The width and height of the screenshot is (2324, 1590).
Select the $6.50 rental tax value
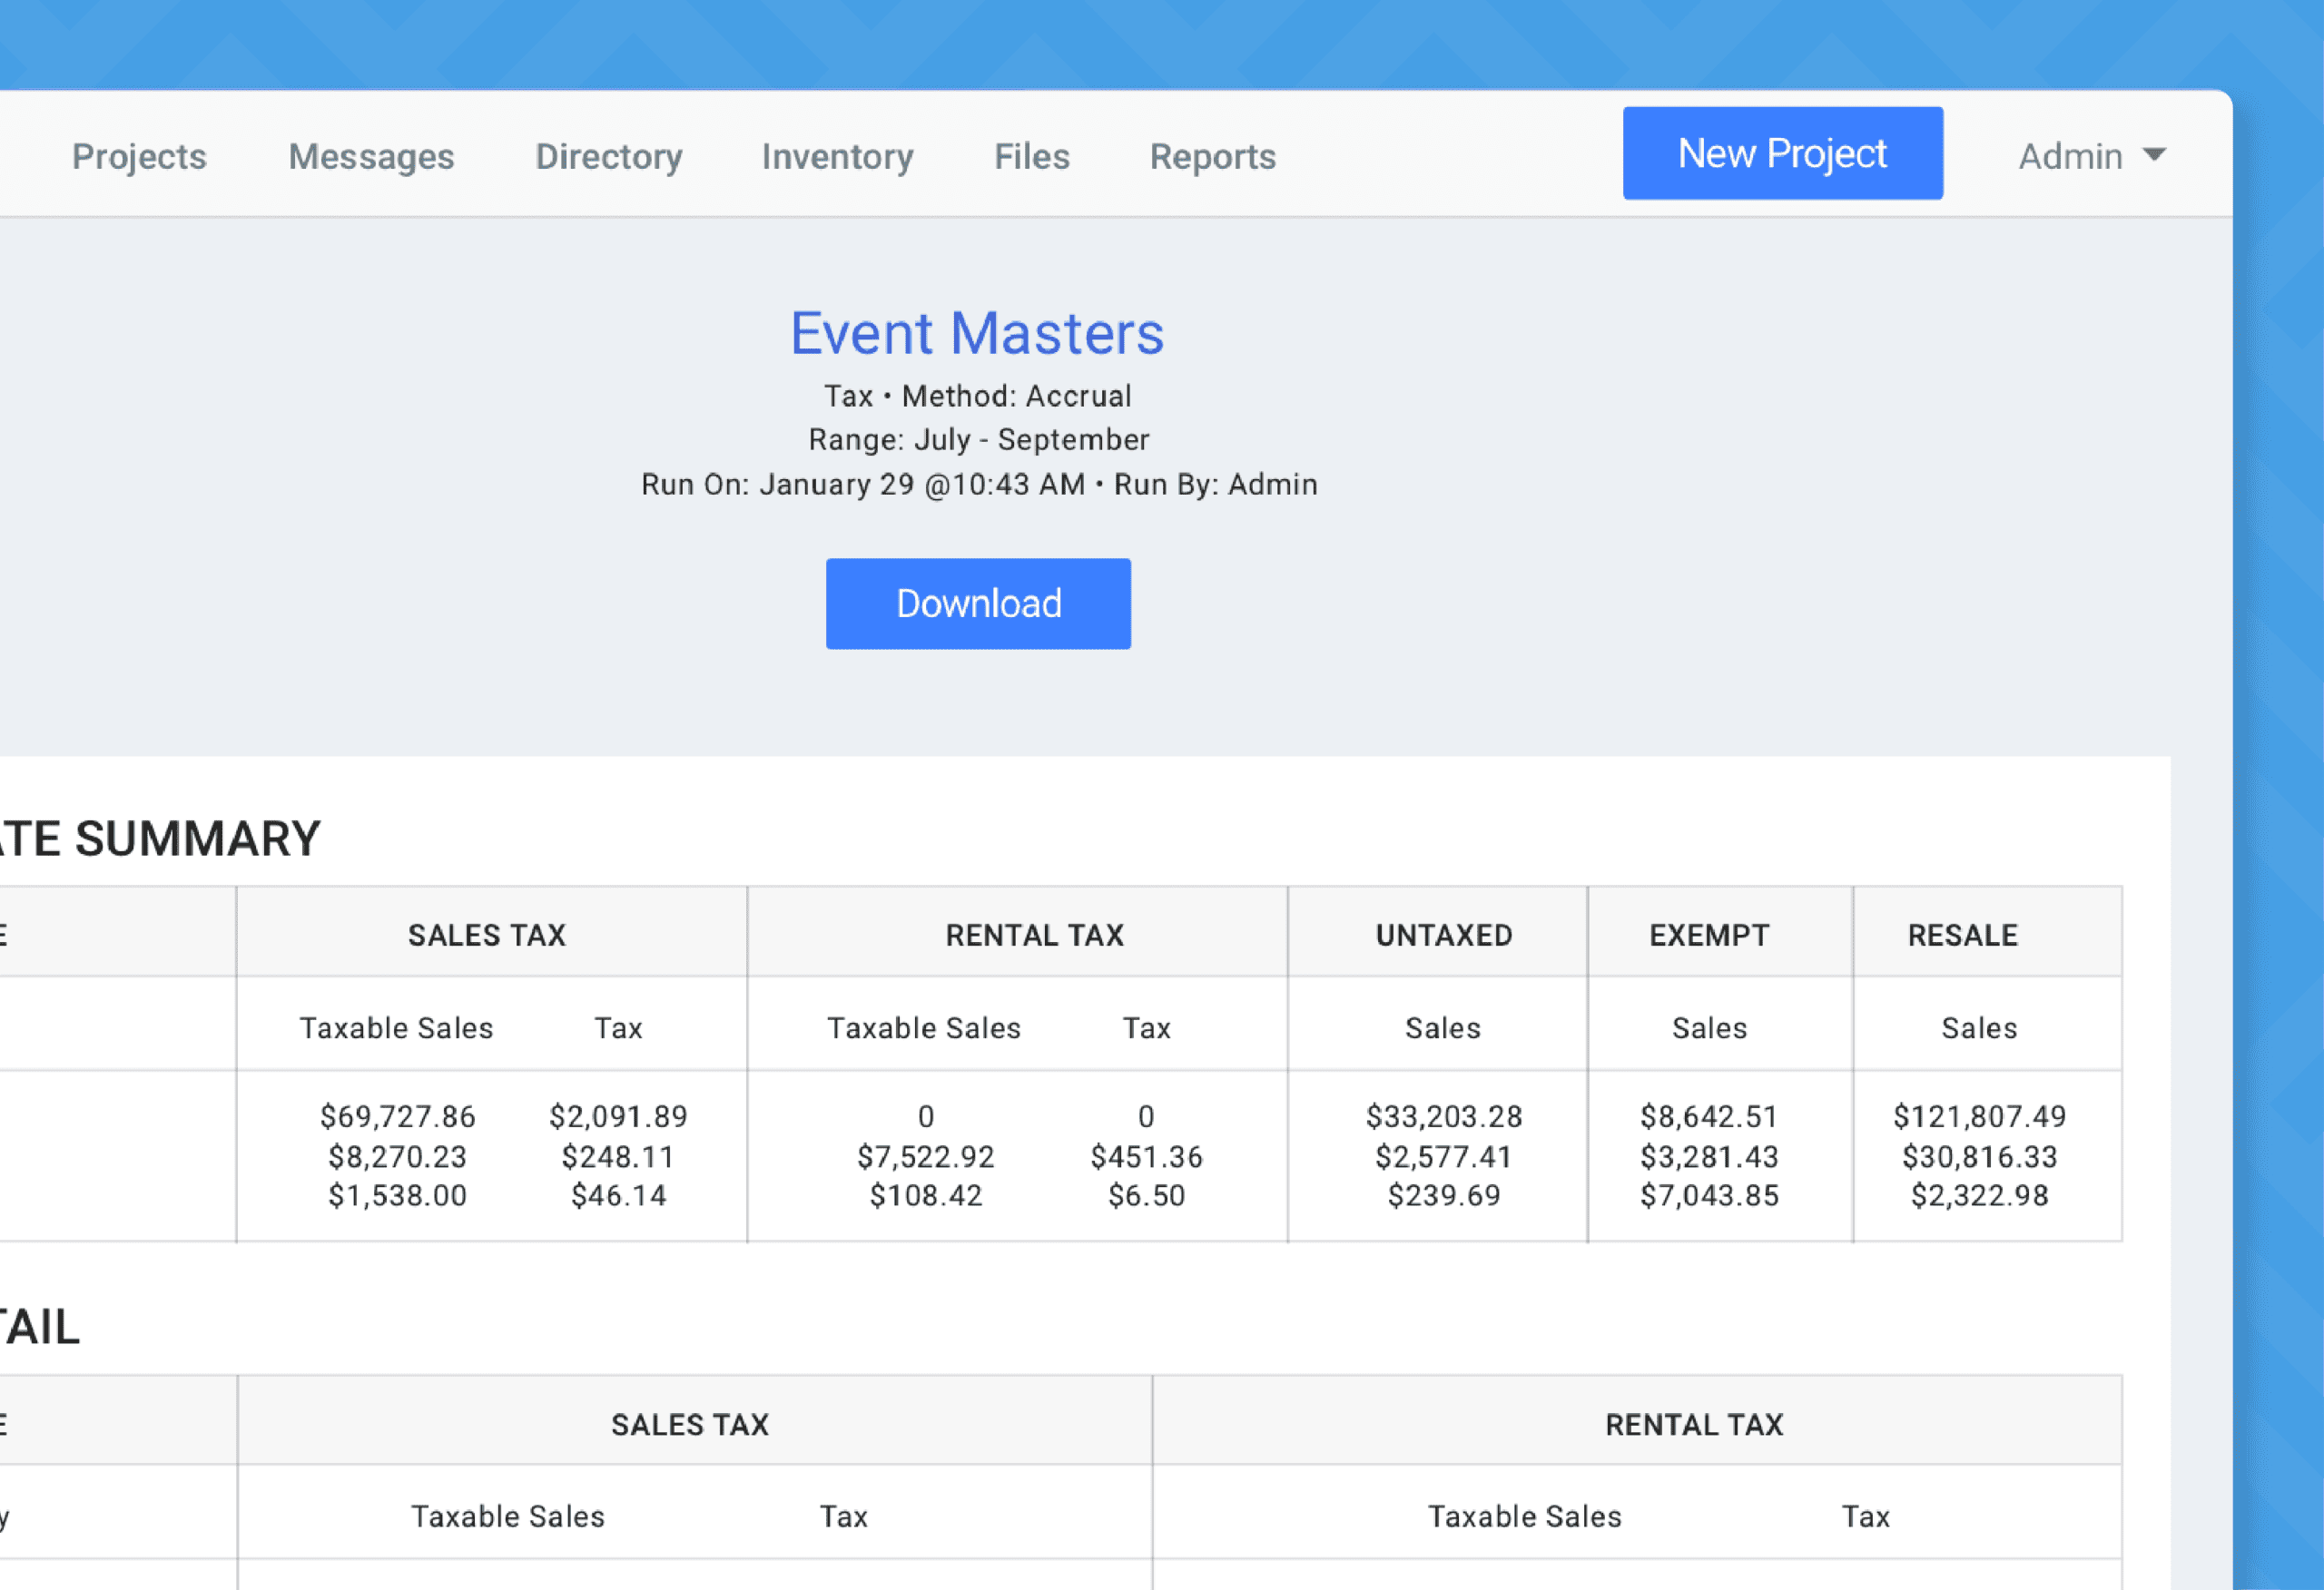point(1146,1196)
